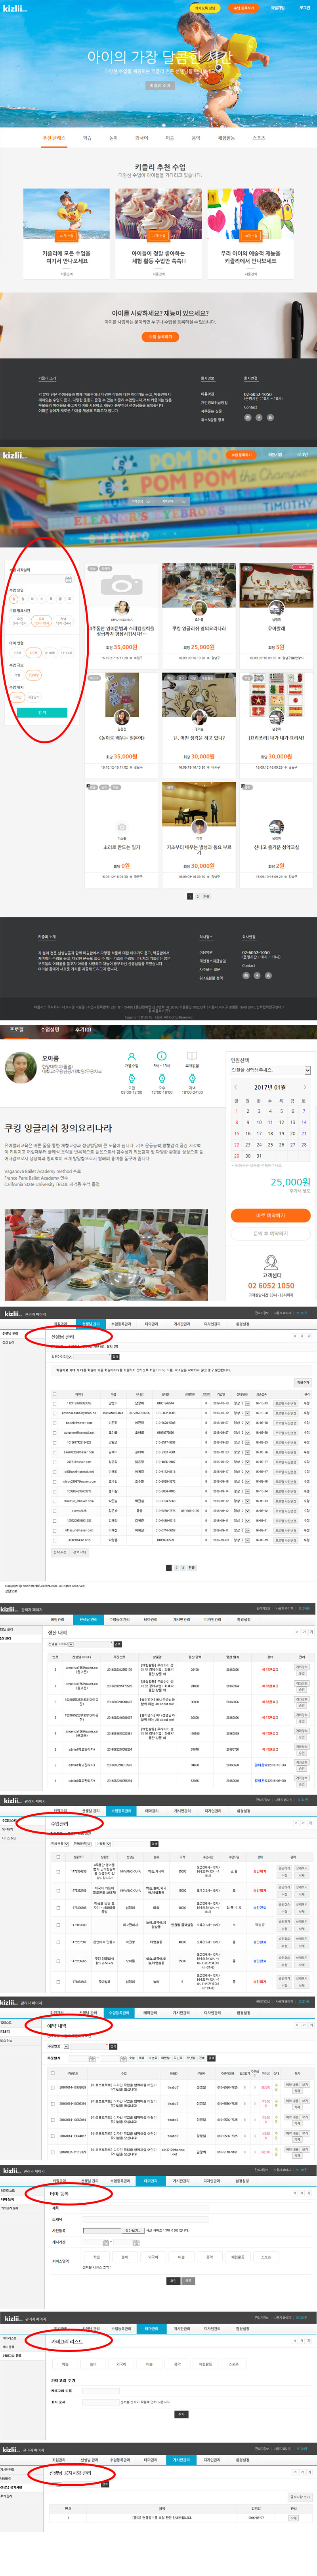This screenshot has width=317, height=2576.
Task: Click the teal search button in the filter panel
Action: coord(42,712)
